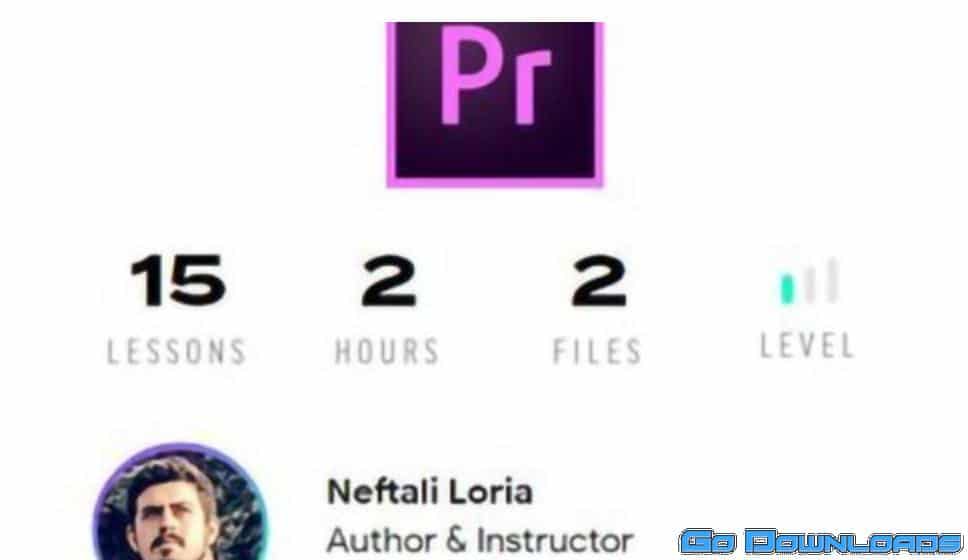Open Neftali Loria author name link

point(430,492)
